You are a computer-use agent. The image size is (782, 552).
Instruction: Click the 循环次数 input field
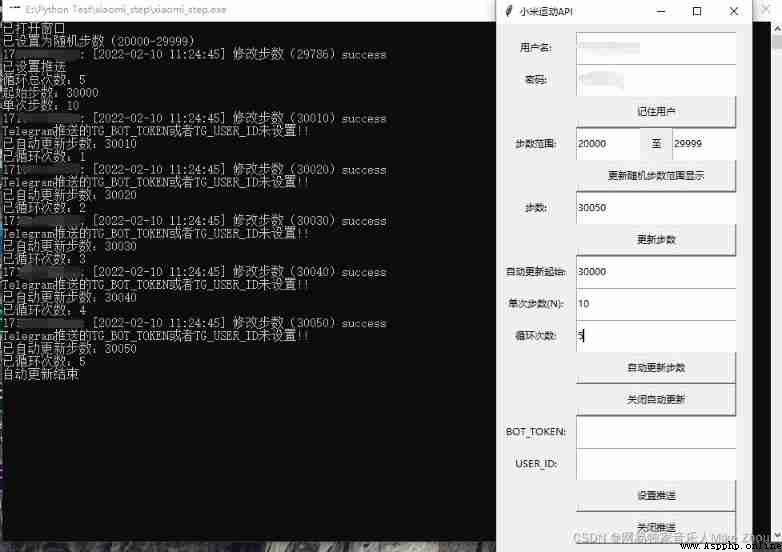(x=656, y=336)
